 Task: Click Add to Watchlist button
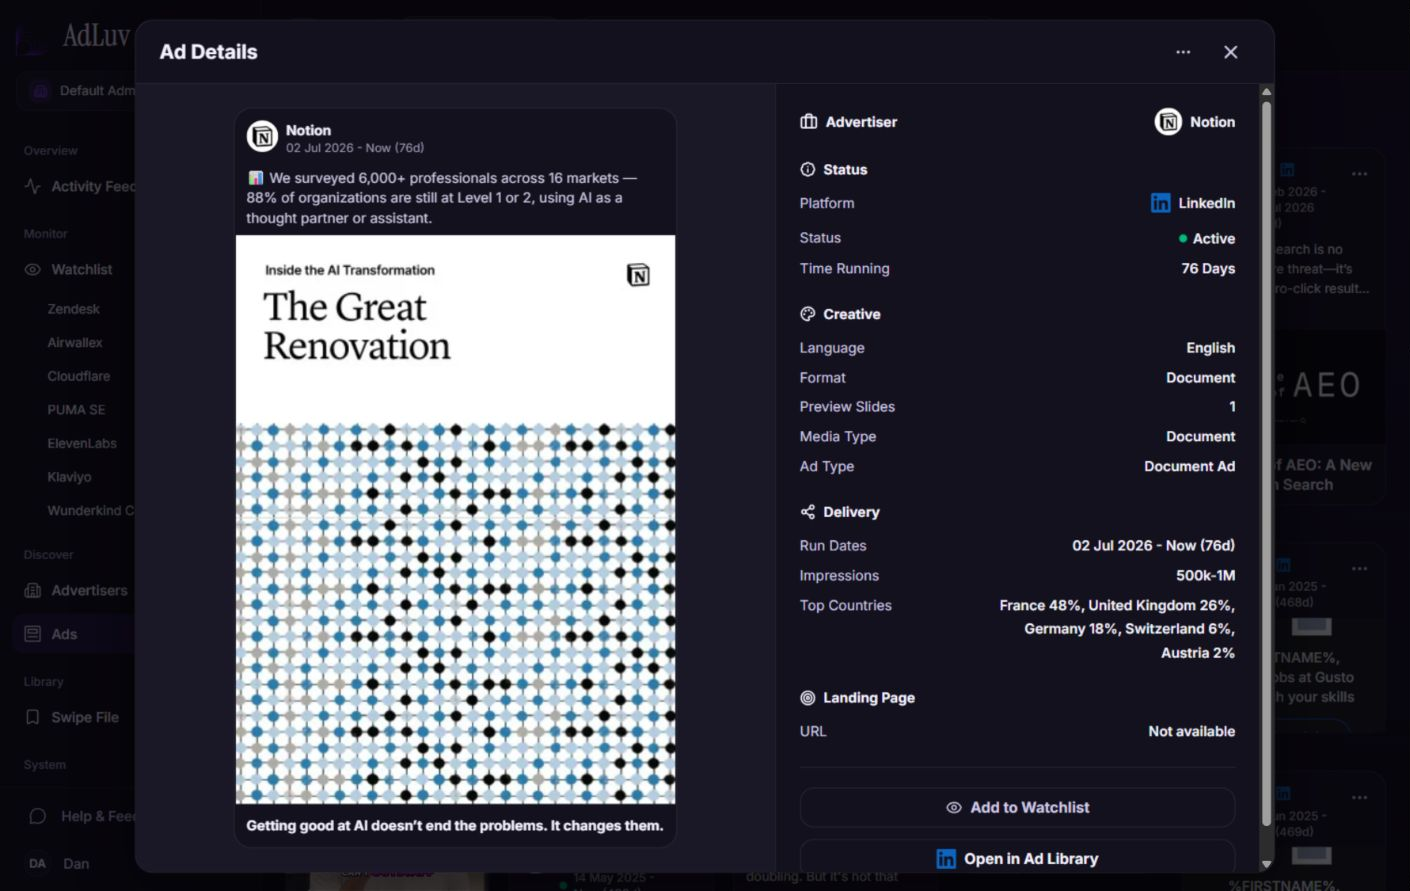point(1017,808)
